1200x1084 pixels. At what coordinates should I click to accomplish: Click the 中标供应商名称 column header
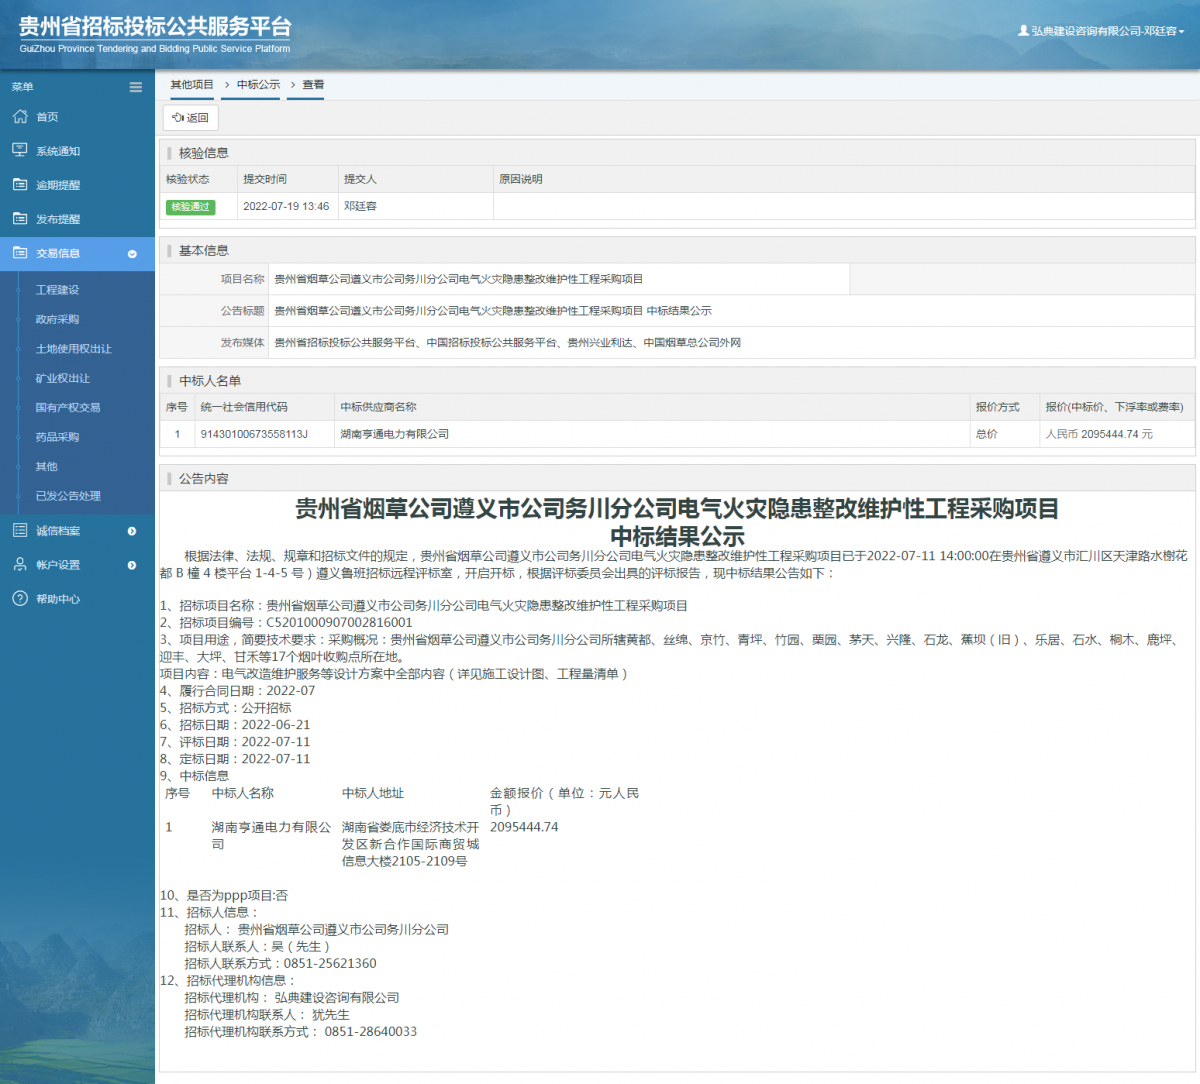(x=378, y=407)
